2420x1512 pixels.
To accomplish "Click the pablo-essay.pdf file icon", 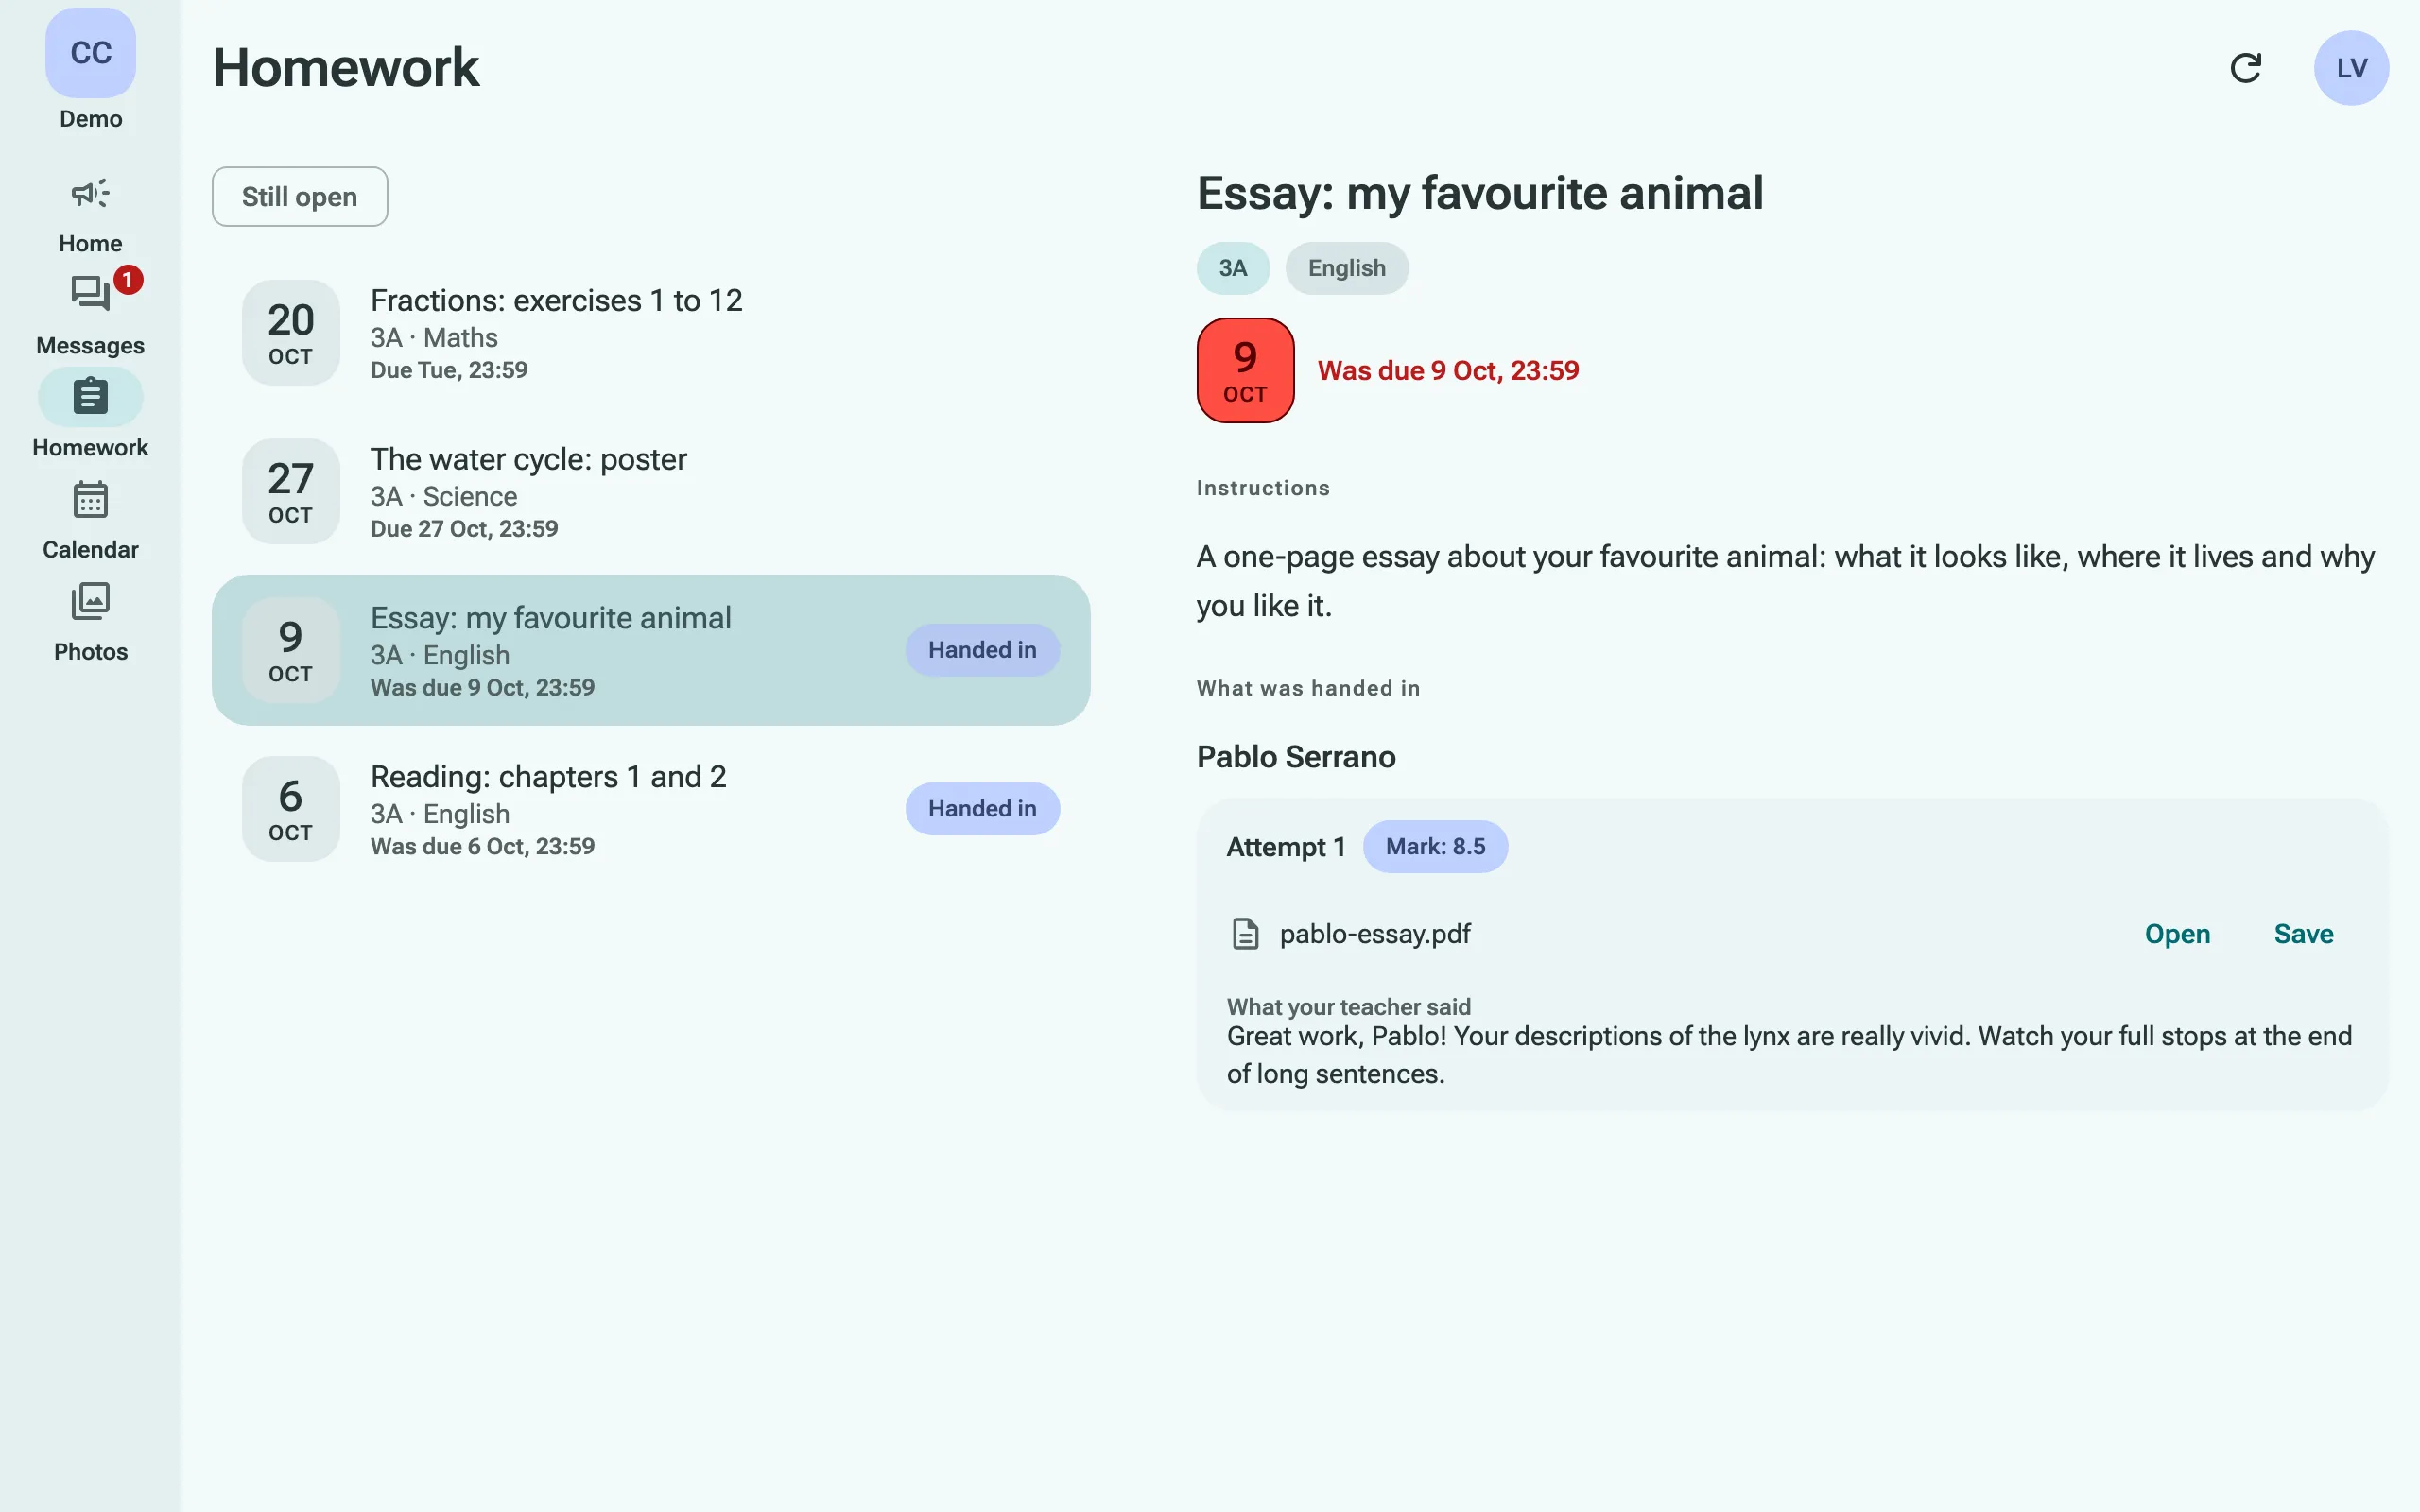I will click(x=1245, y=934).
